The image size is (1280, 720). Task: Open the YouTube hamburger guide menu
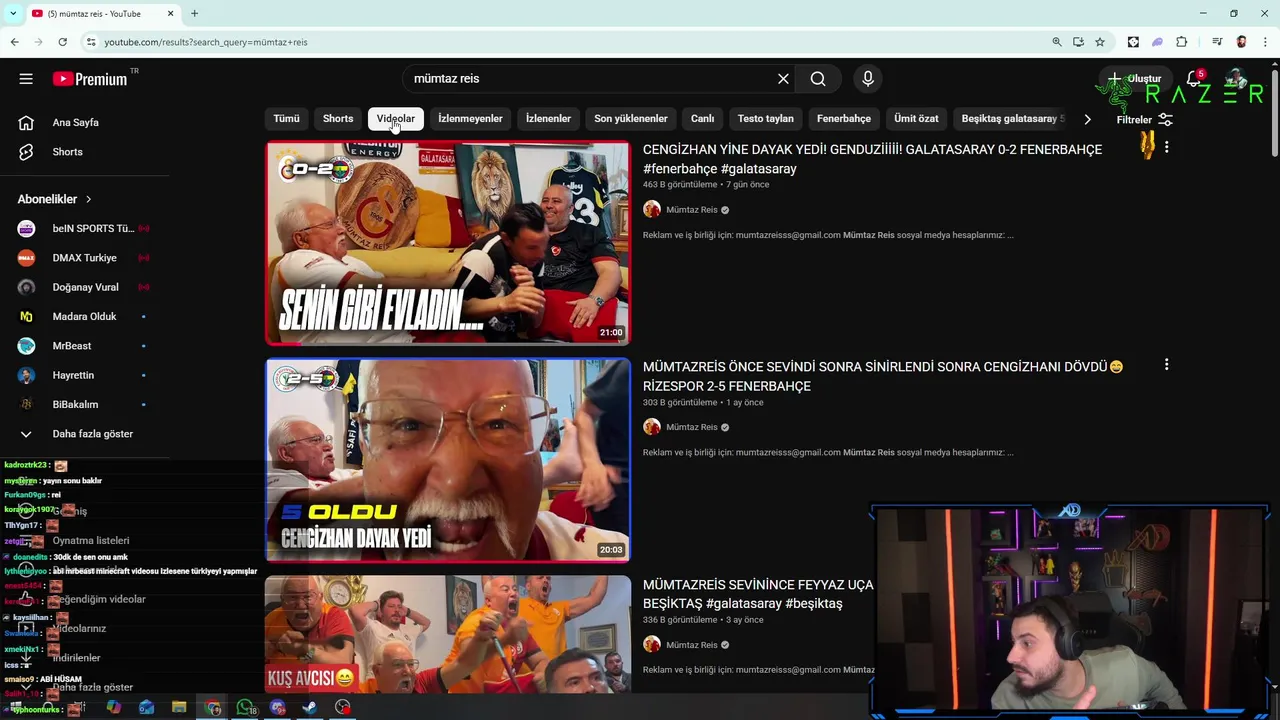pos(26,79)
